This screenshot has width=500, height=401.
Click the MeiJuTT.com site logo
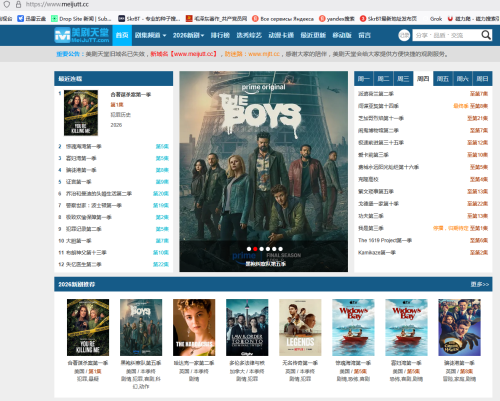(x=82, y=35)
